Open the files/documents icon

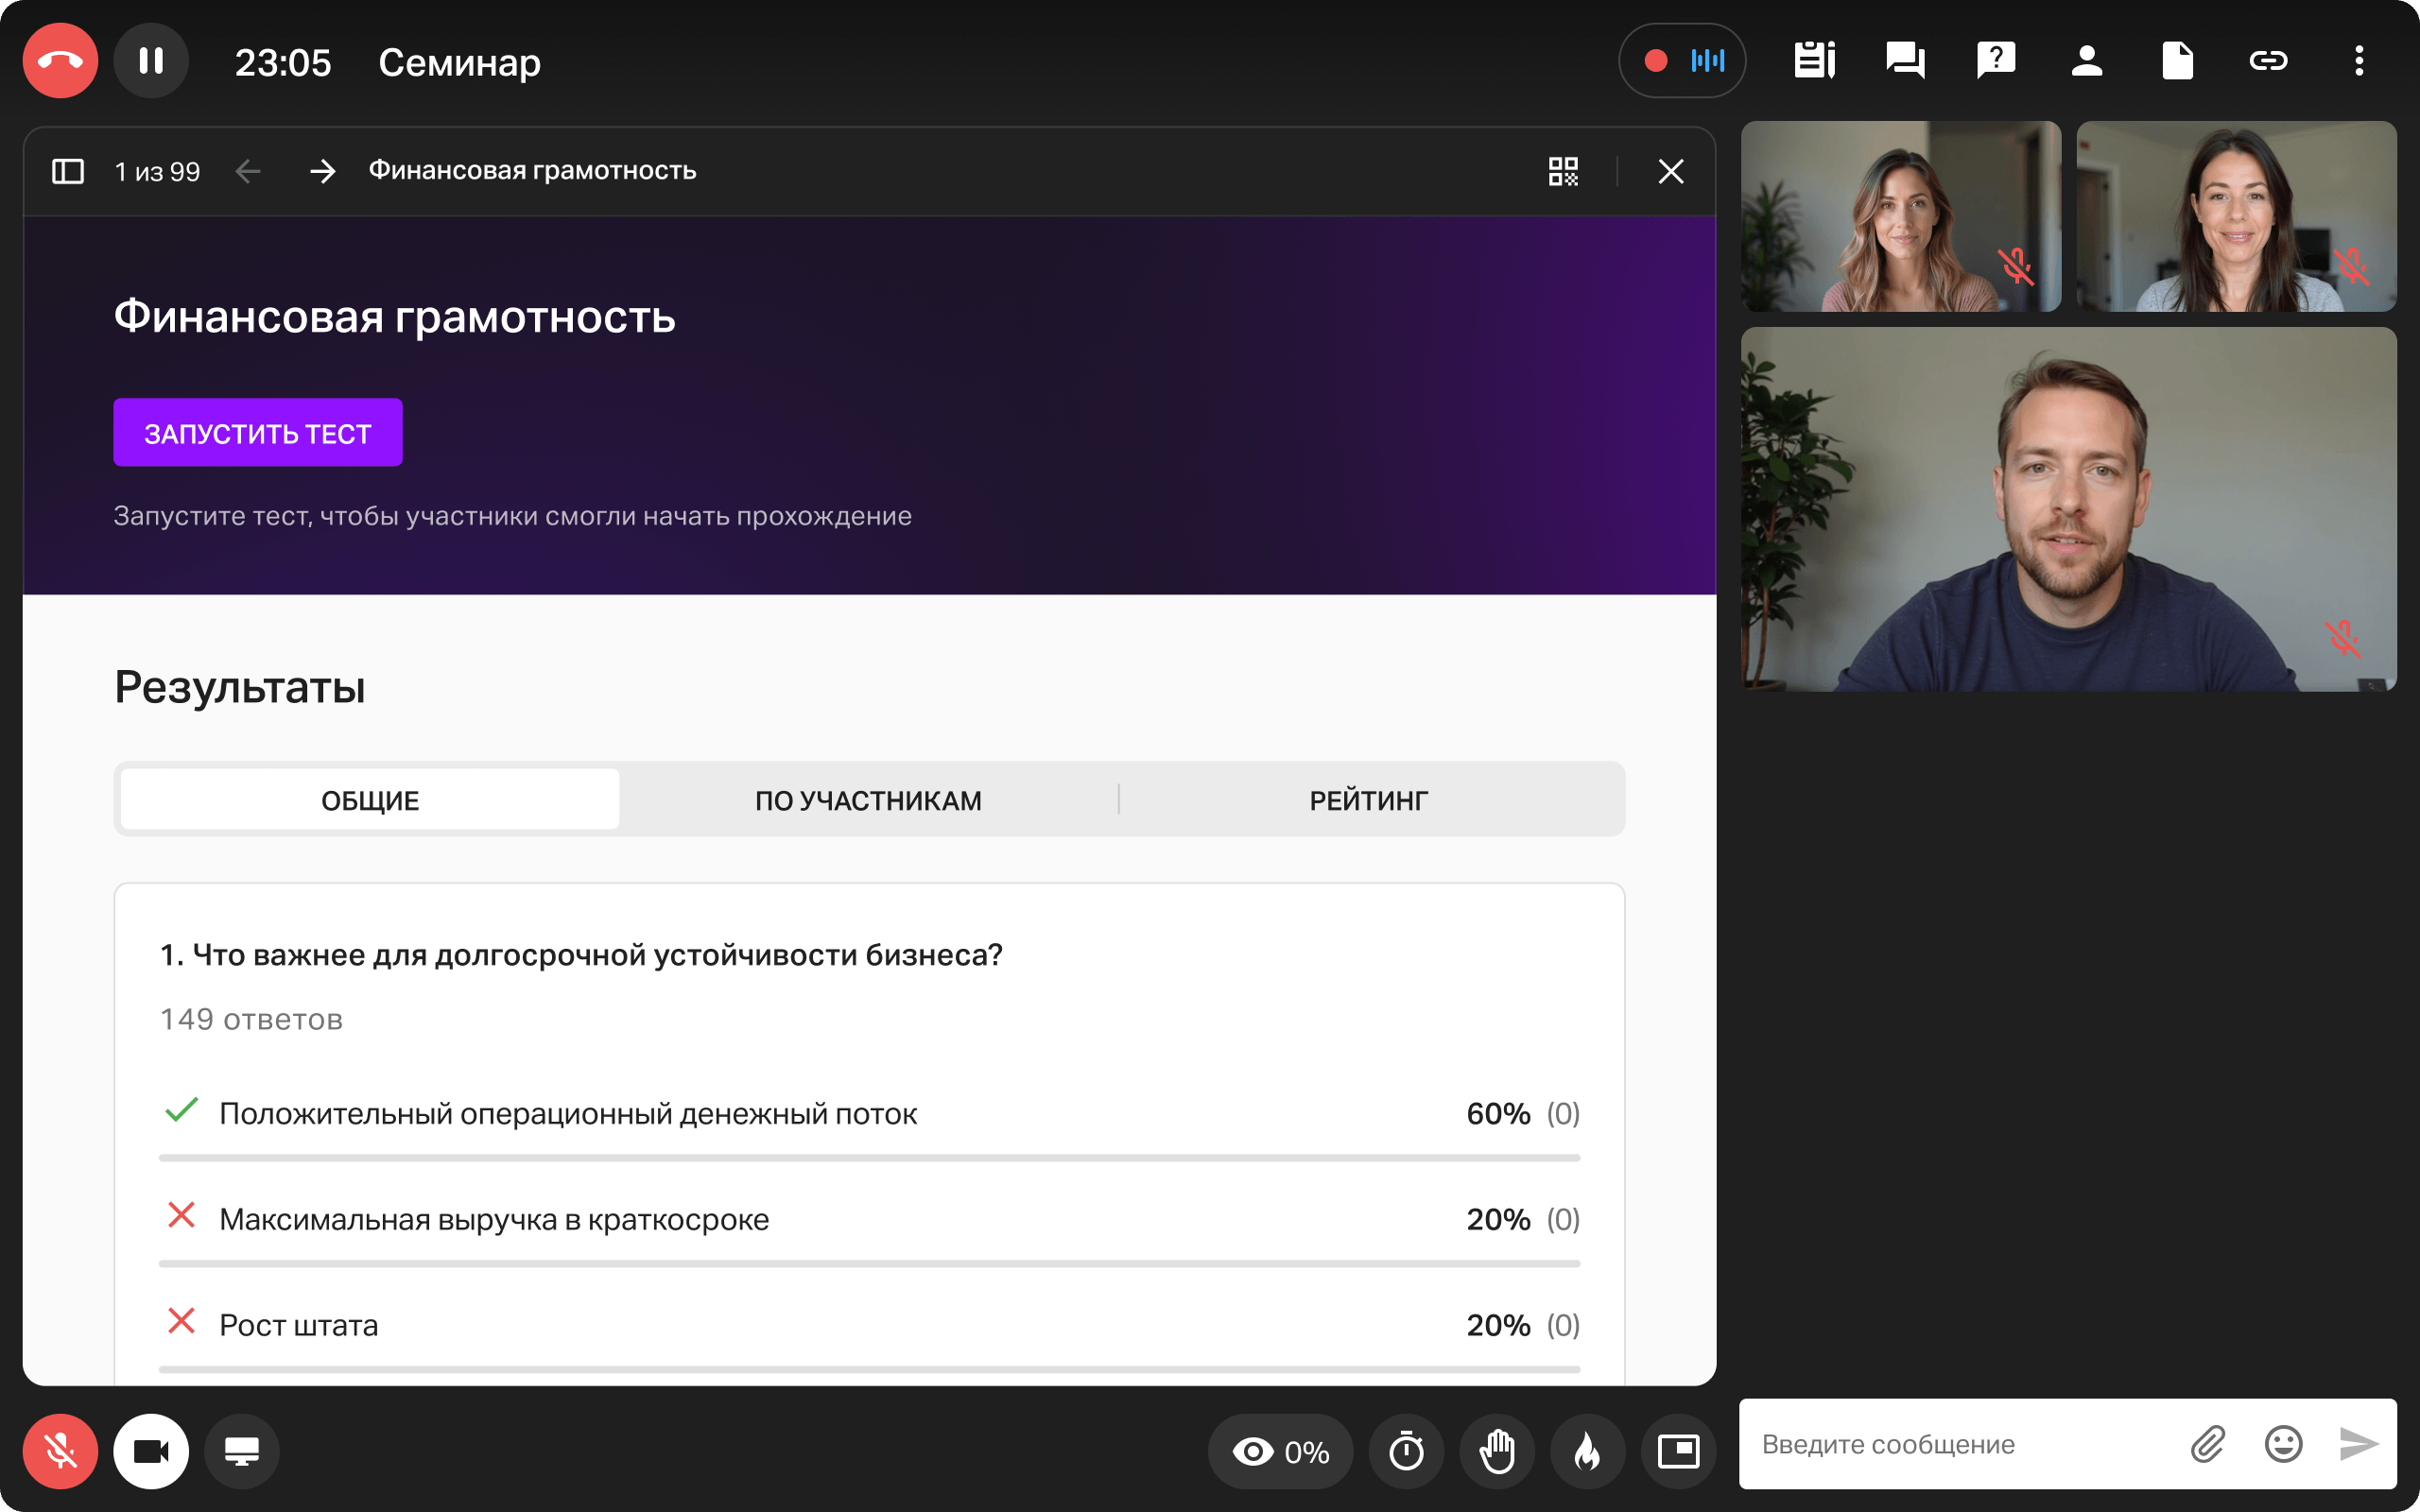point(2177,61)
